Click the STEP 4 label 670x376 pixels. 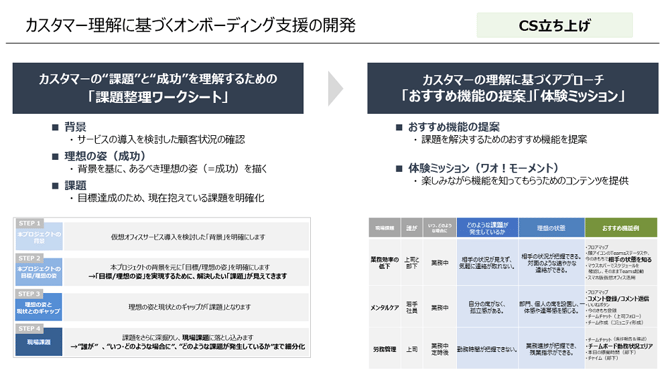(29, 328)
